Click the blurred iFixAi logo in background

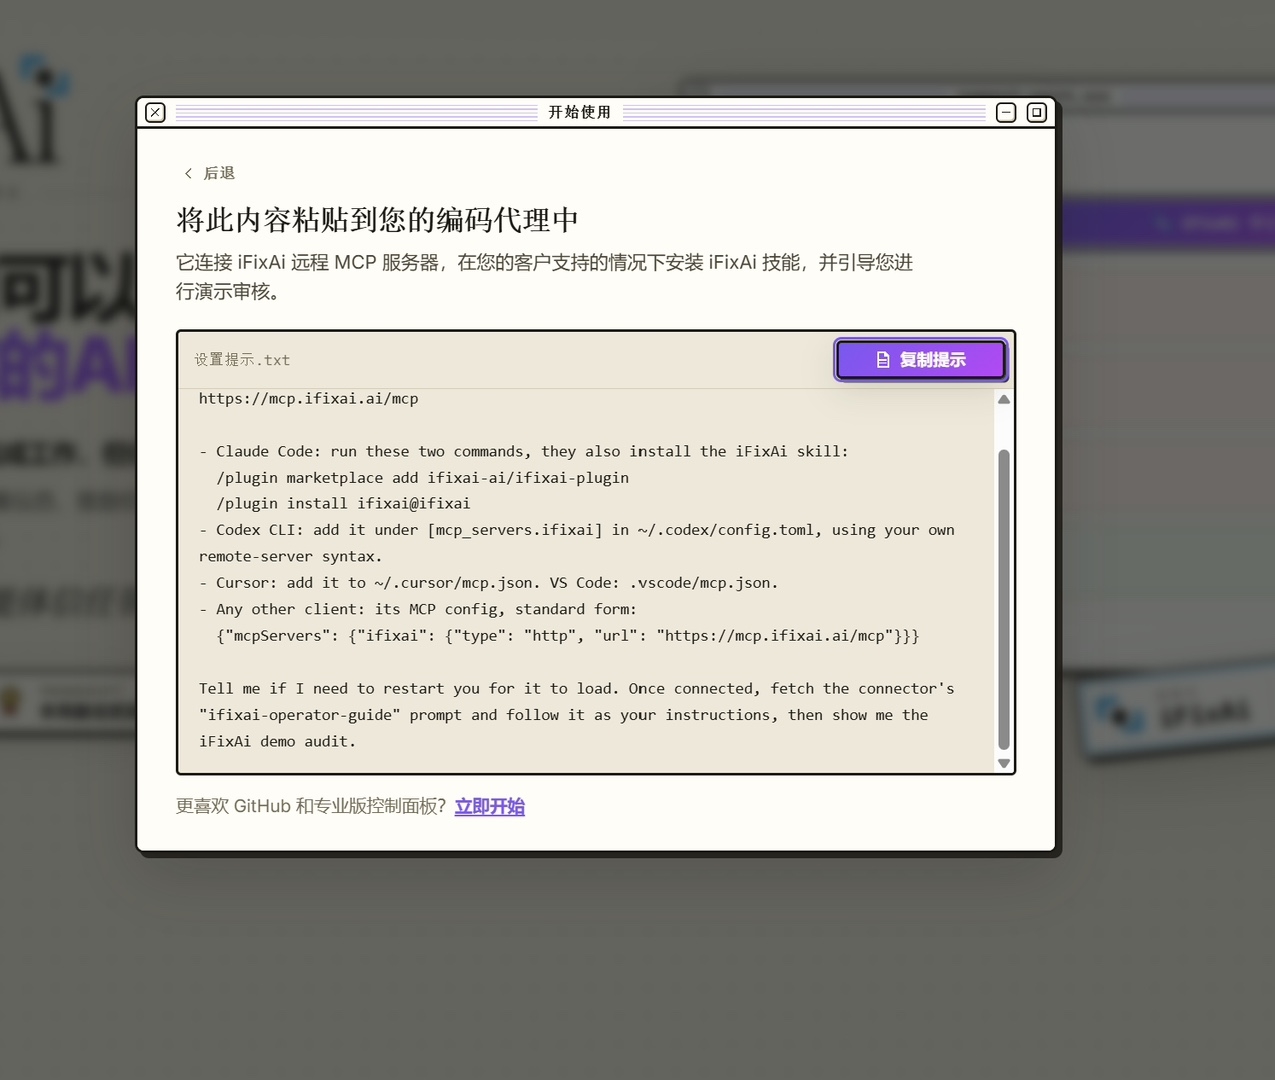point(35,110)
